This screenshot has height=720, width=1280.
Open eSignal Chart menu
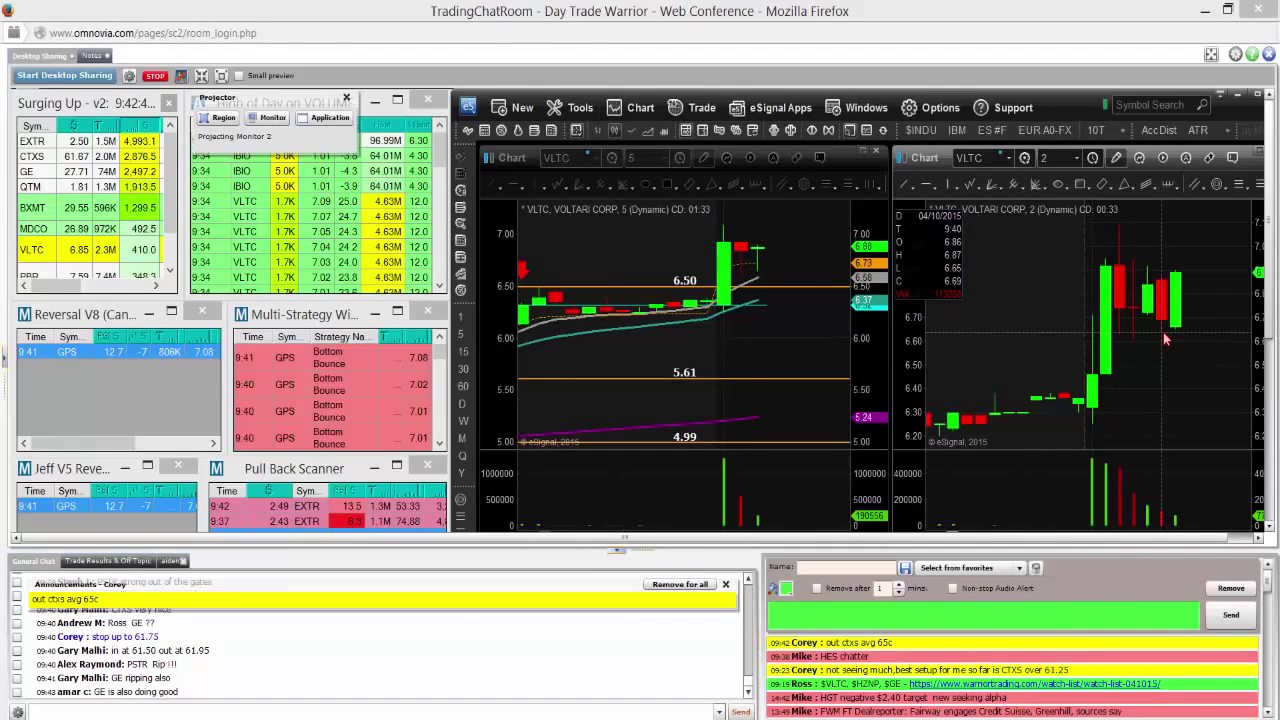point(630,107)
